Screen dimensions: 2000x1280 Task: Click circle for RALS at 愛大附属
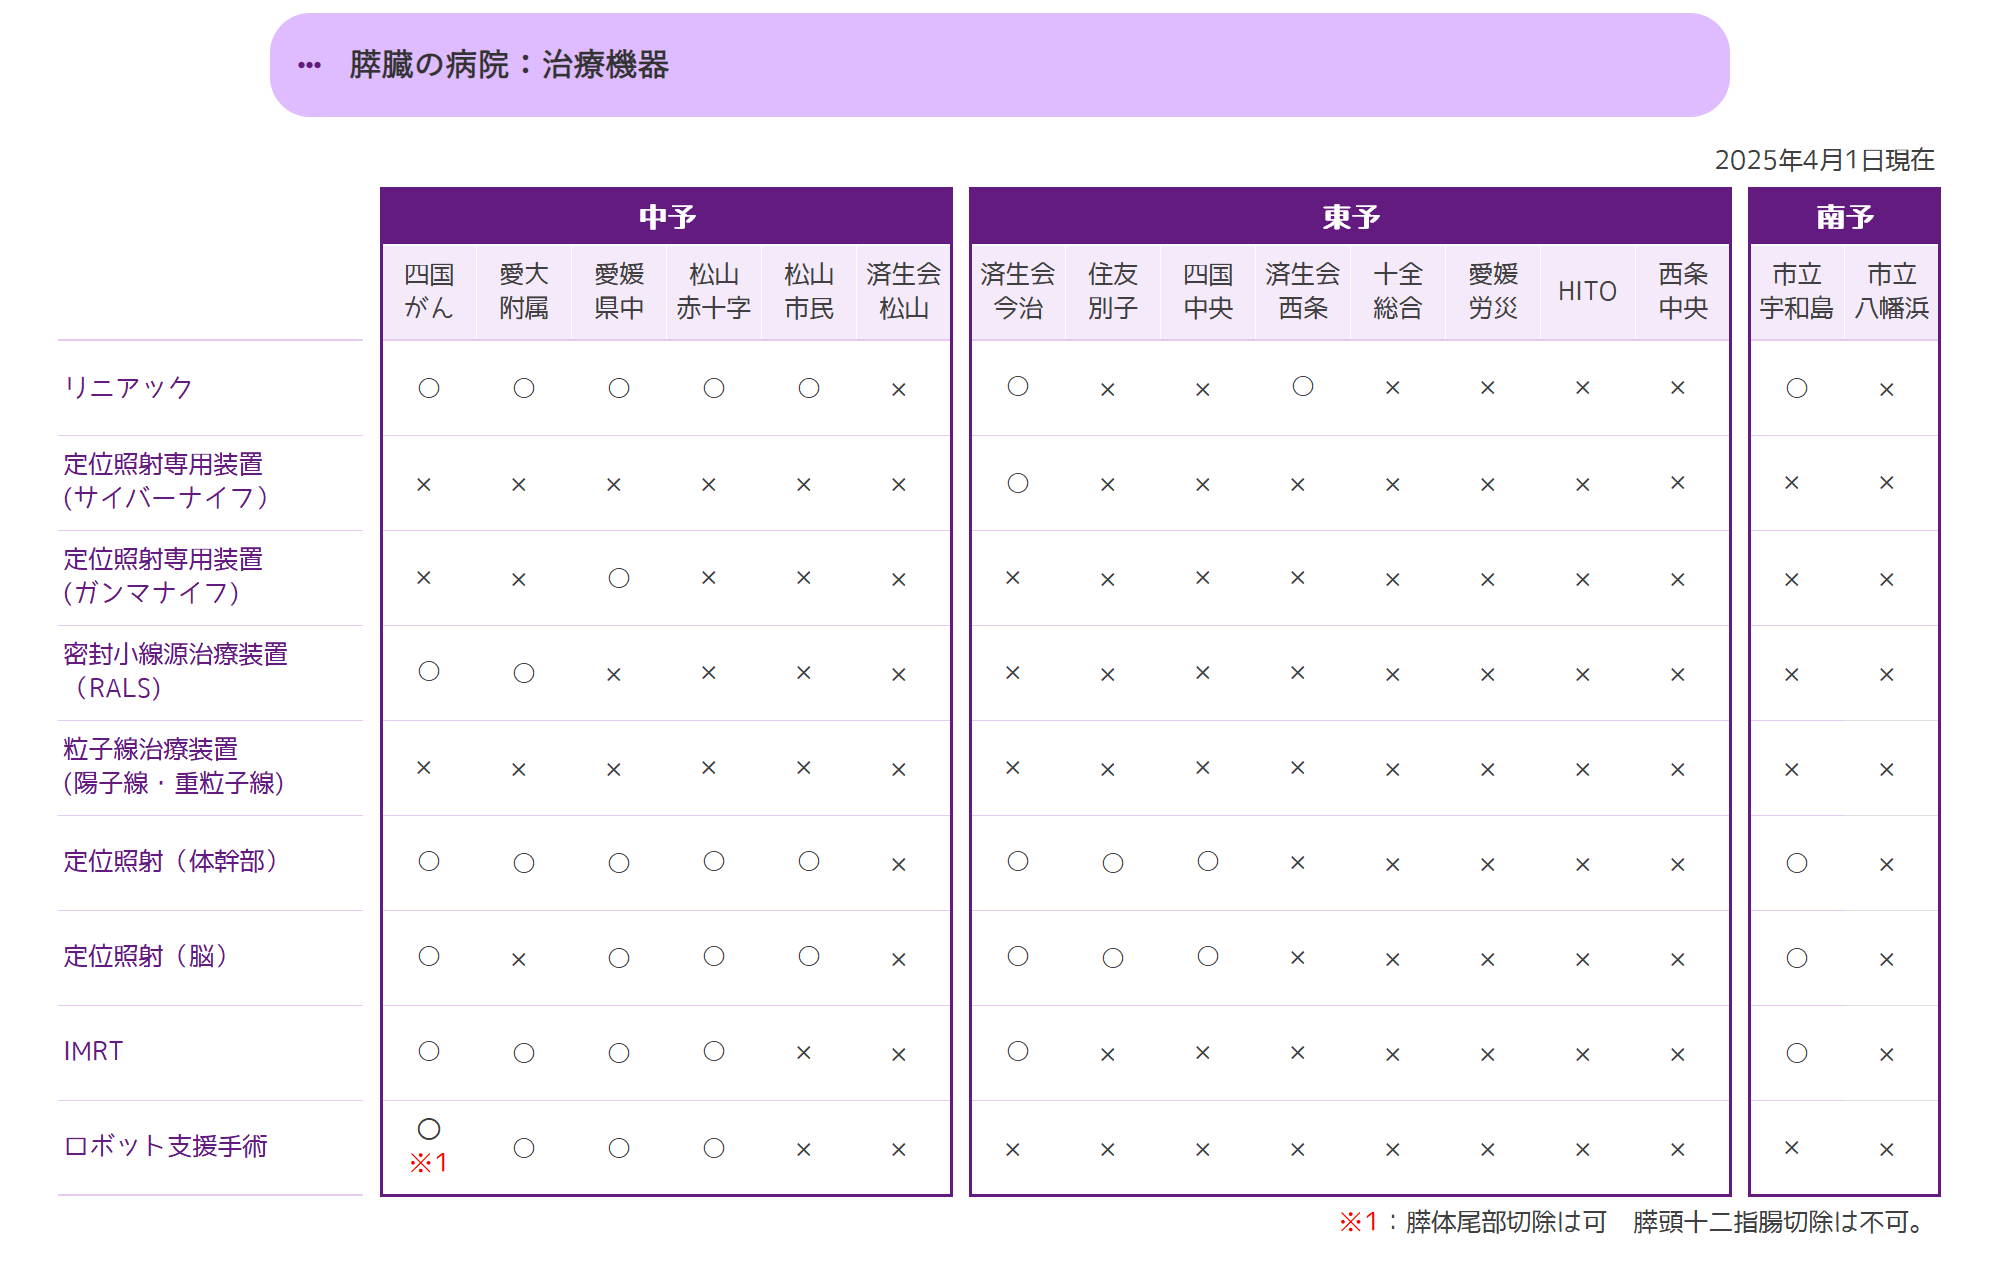point(524,673)
